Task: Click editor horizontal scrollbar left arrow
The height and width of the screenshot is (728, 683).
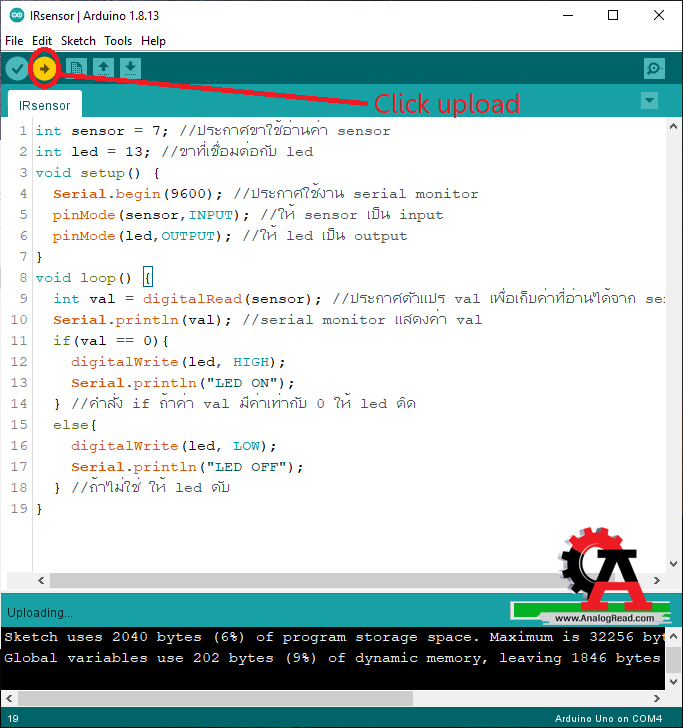Action: pos(41,580)
